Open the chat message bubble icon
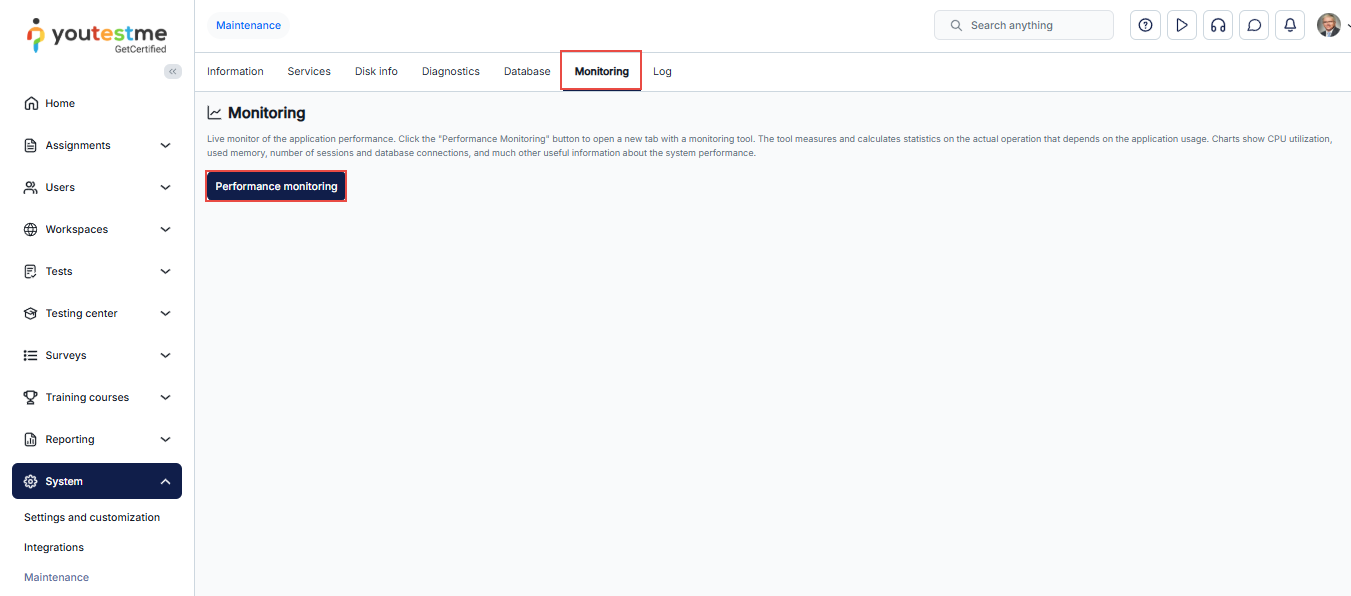1351x596 pixels. click(x=1254, y=25)
